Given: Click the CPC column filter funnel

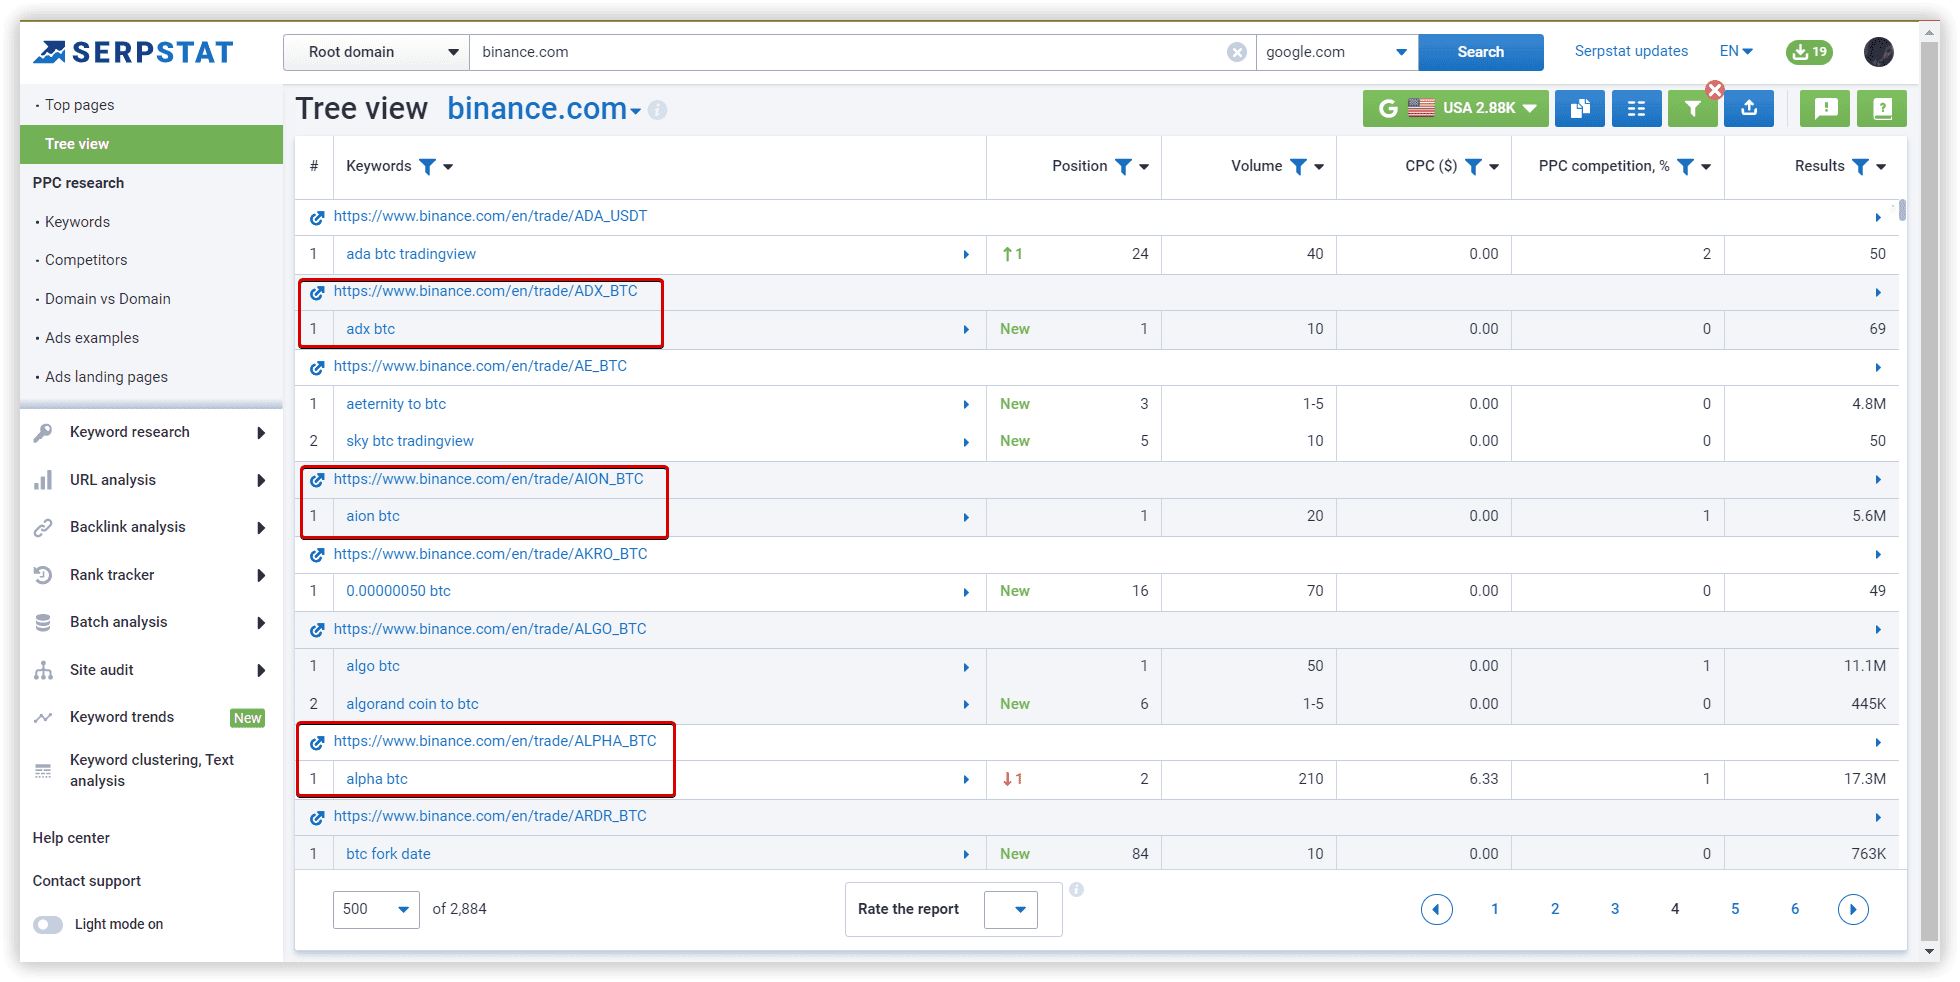Looking at the screenshot, I should [1473, 166].
